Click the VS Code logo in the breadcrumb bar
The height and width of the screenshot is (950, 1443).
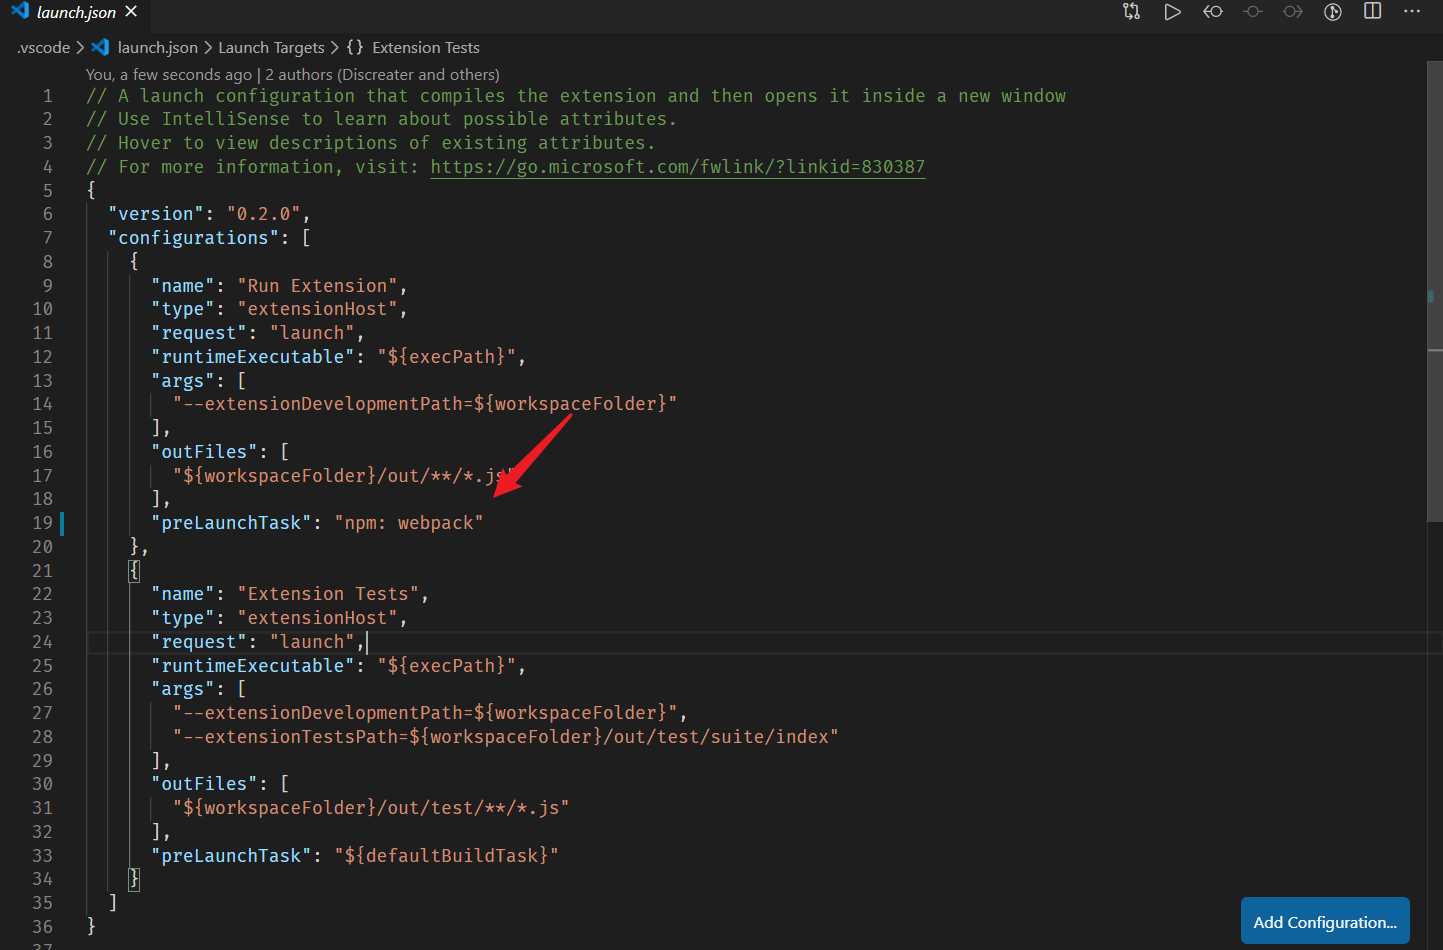100,47
